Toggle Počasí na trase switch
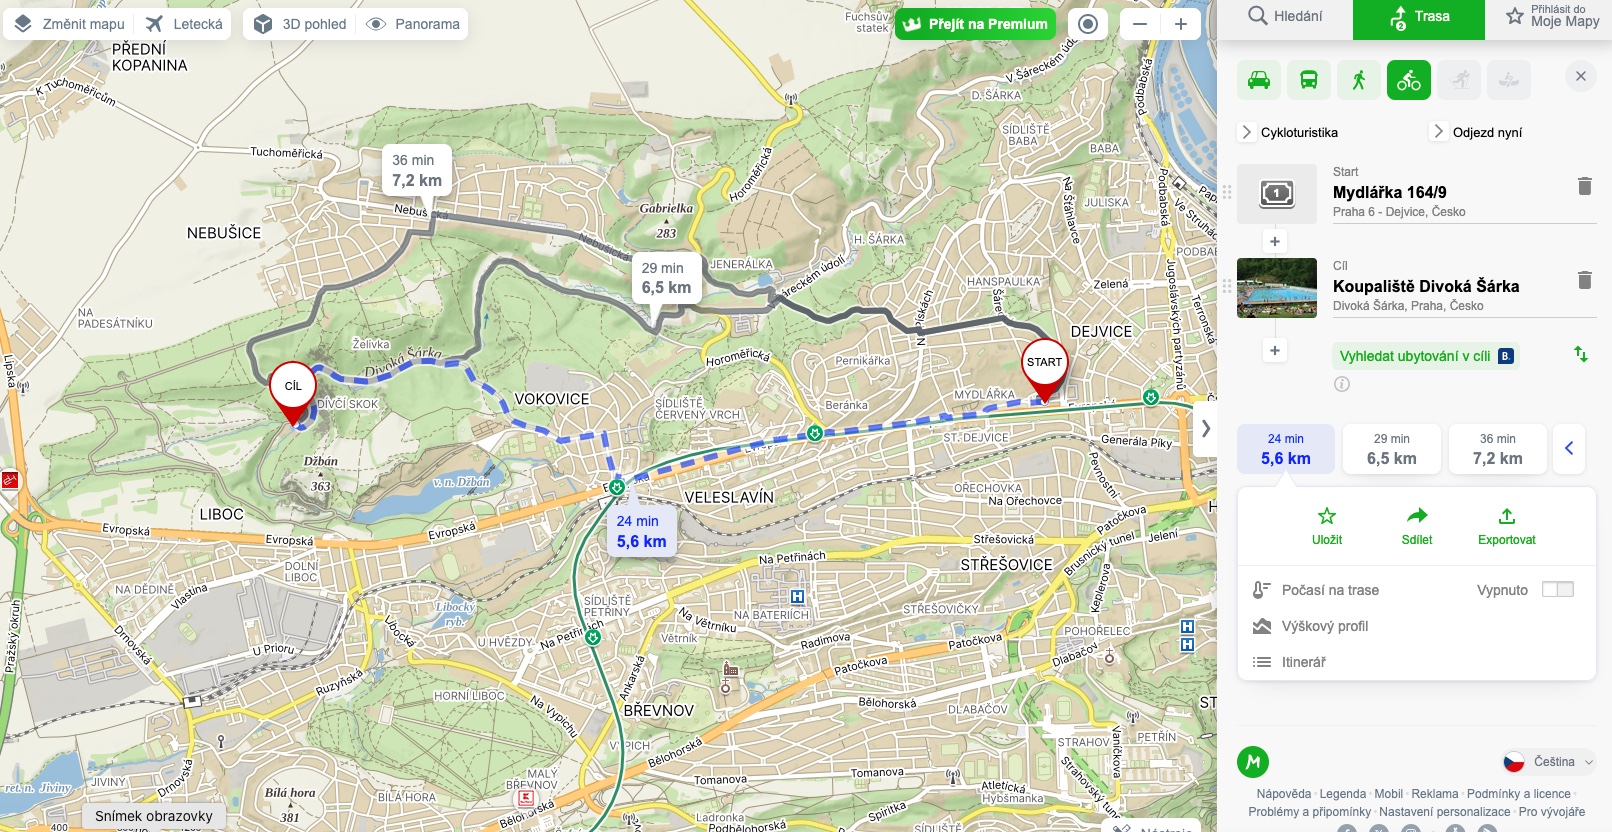 coord(1557,590)
